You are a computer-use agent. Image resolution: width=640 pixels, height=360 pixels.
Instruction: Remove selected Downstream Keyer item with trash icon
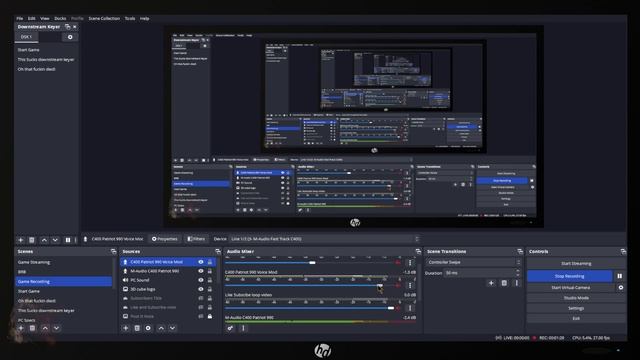[x=32, y=240]
